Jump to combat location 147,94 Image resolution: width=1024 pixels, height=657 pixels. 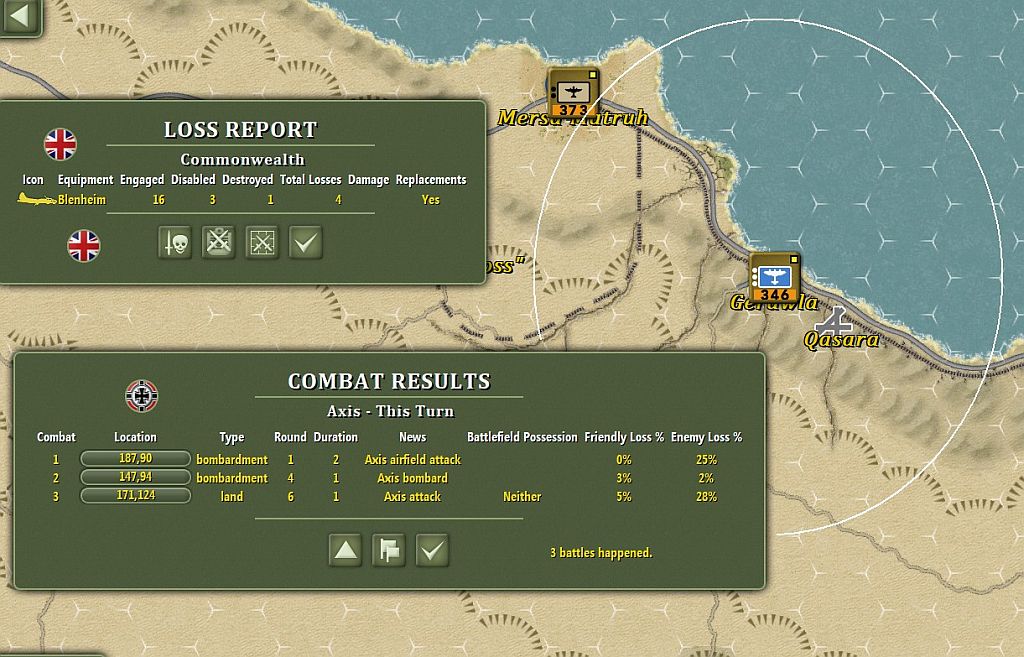click(135, 477)
